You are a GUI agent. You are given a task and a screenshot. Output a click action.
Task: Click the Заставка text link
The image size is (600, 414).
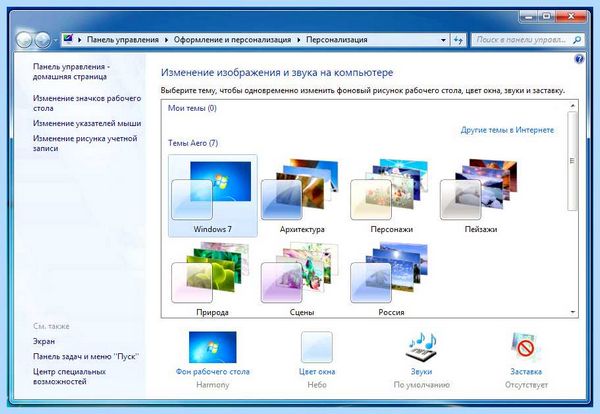526,372
